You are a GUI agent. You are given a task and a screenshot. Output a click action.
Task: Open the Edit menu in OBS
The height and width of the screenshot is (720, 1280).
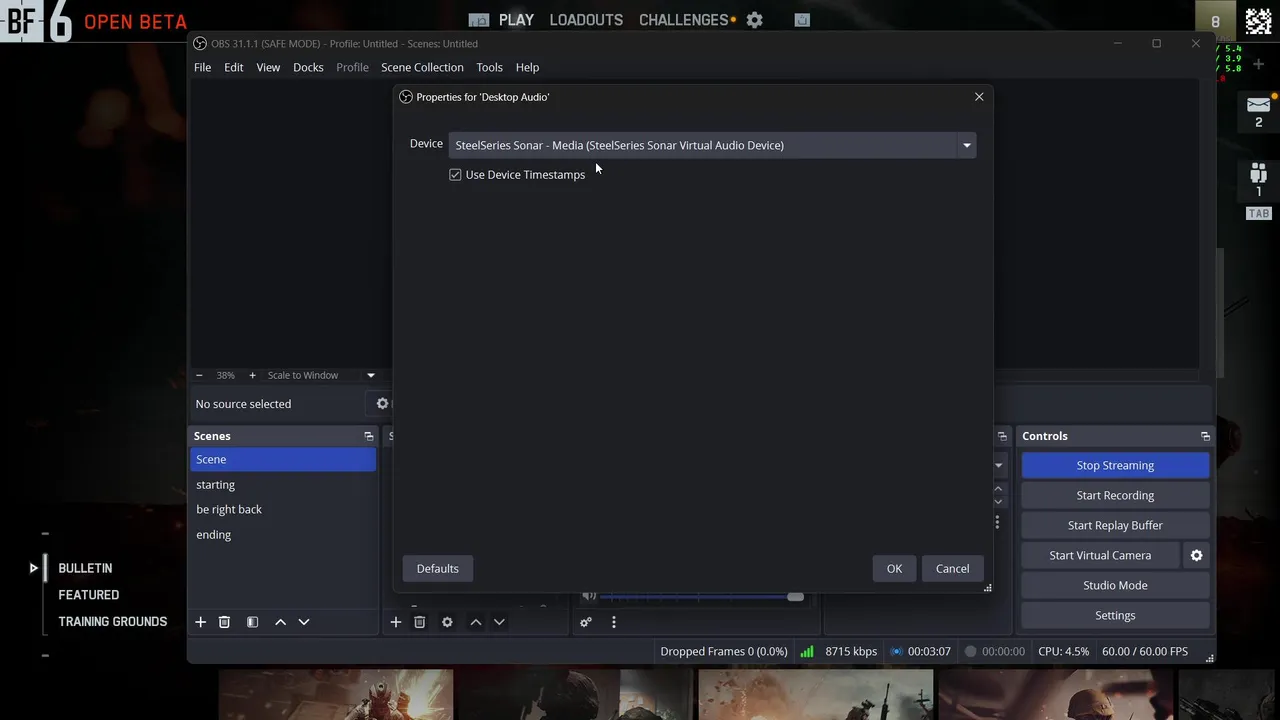pyautogui.click(x=233, y=67)
